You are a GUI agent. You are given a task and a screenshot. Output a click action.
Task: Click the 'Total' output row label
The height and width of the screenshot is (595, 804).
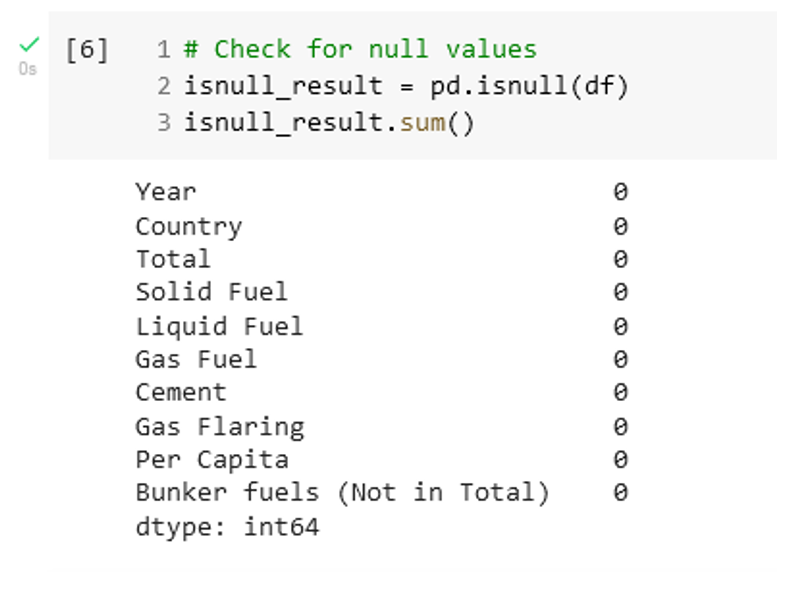[173, 259]
